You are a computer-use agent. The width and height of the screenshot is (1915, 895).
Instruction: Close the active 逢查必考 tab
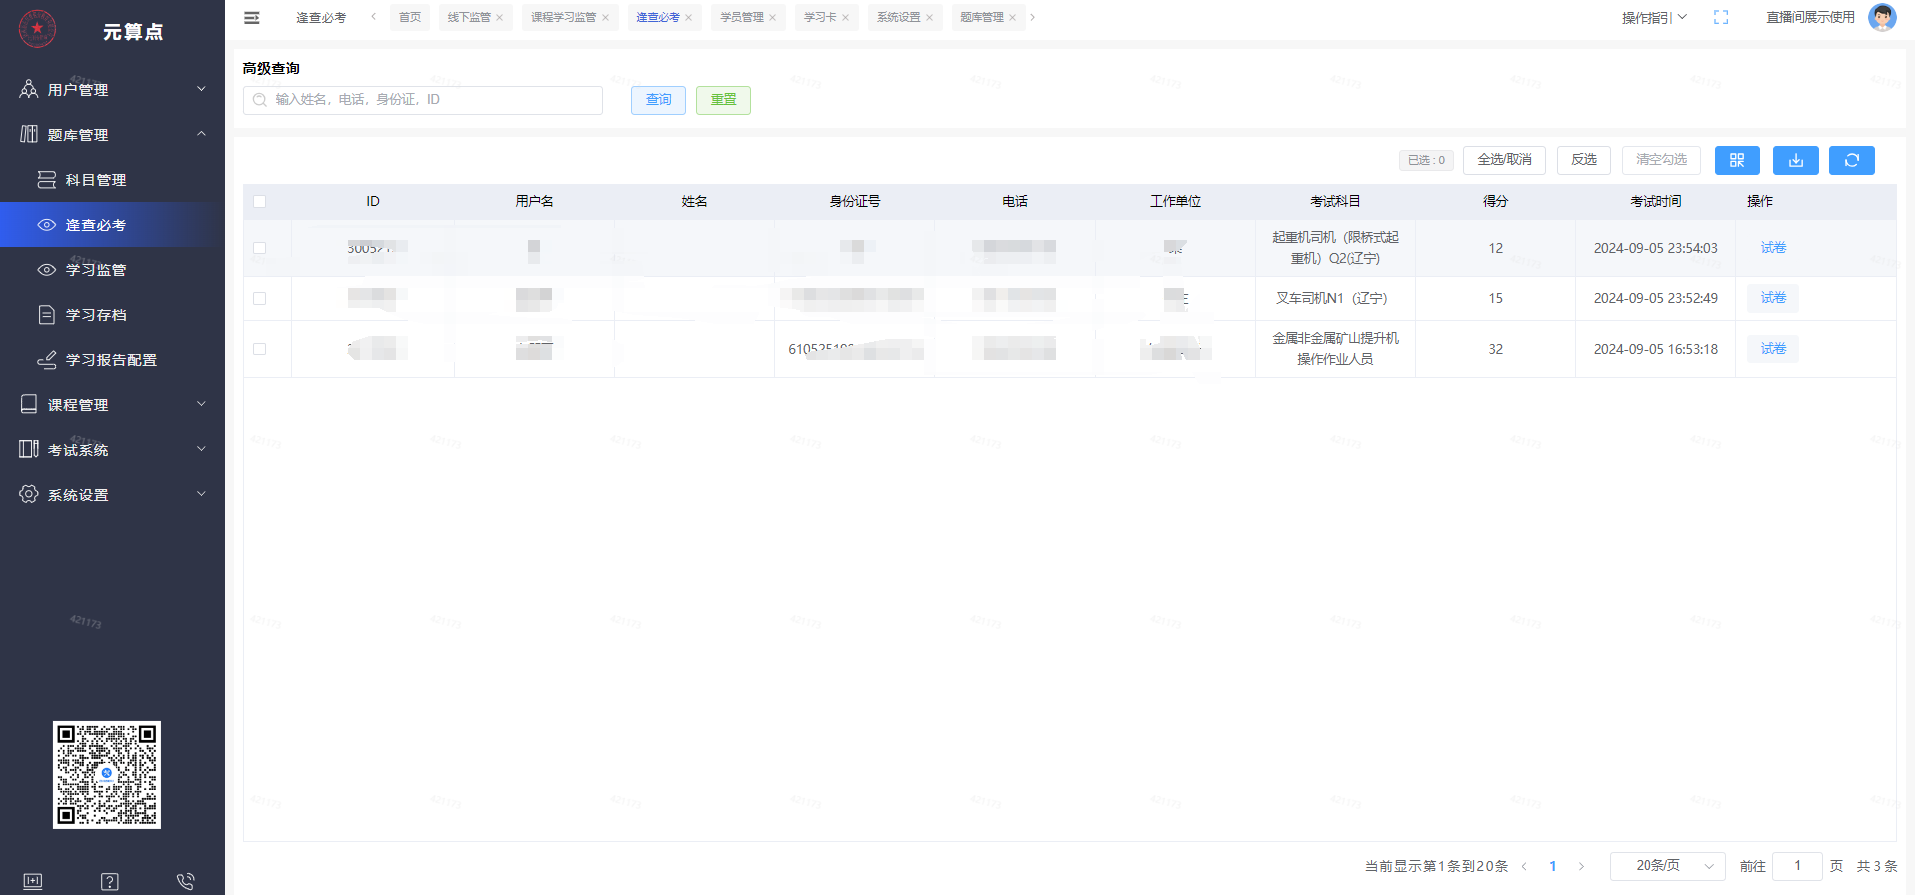click(x=688, y=18)
